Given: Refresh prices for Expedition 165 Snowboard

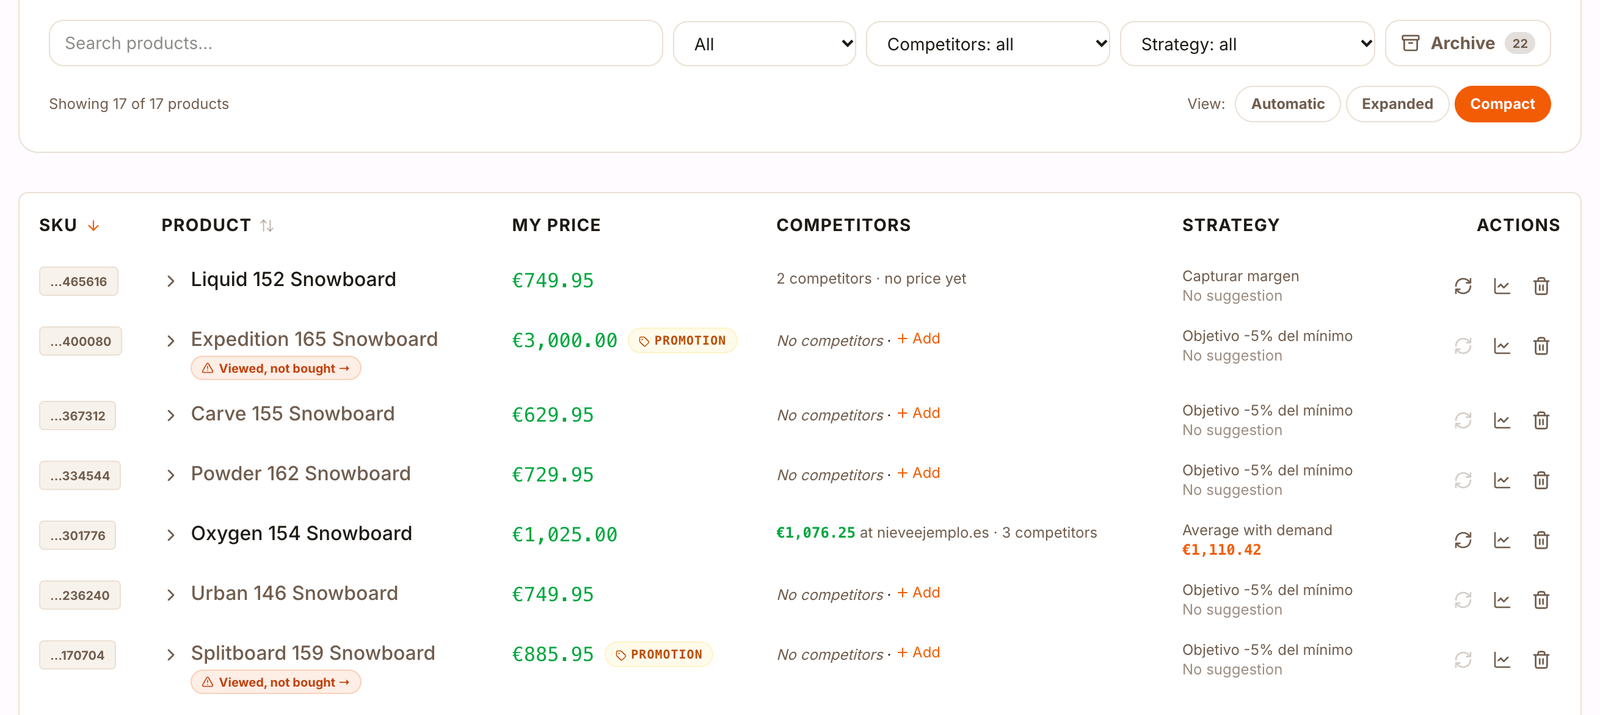Looking at the screenshot, I should (1463, 346).
